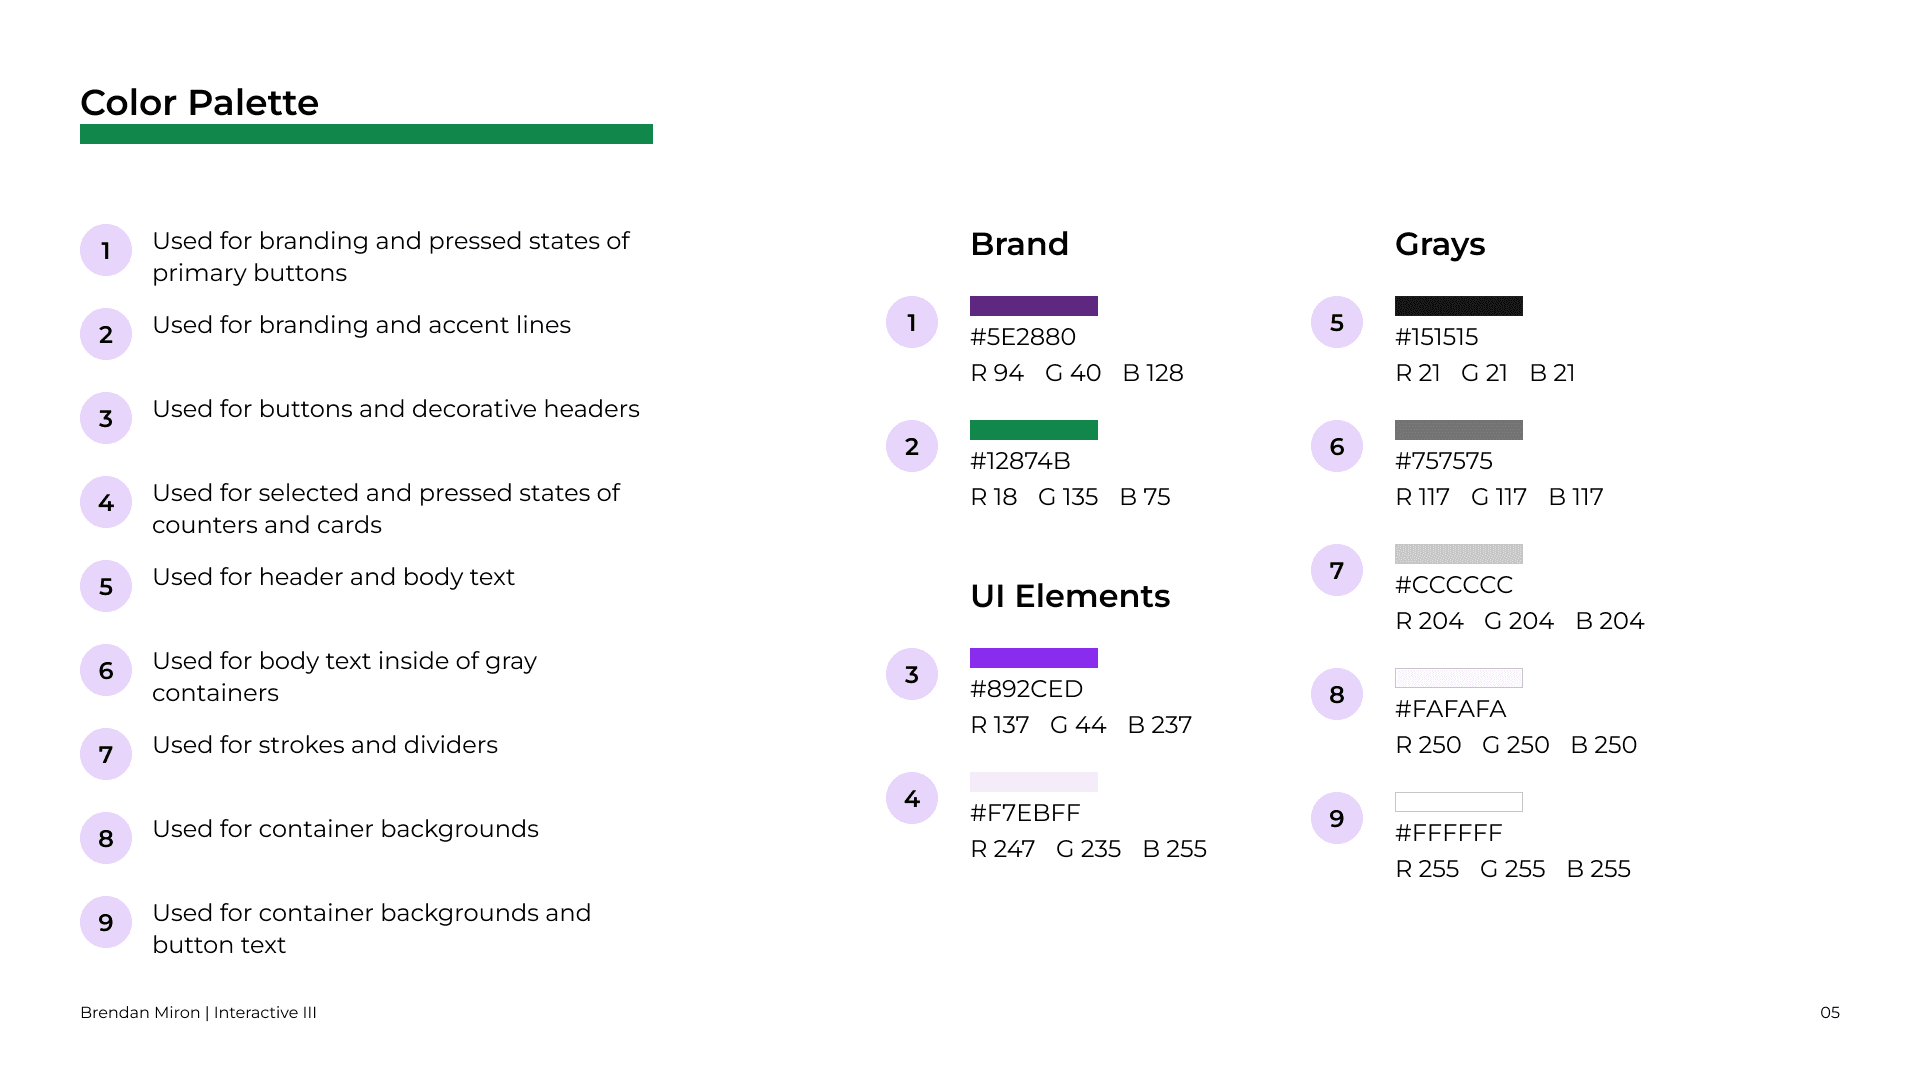Screen dimensions: 1920x1080
Task: Click the number 5 badge beside header text description
Action: [x=106, y=586]
